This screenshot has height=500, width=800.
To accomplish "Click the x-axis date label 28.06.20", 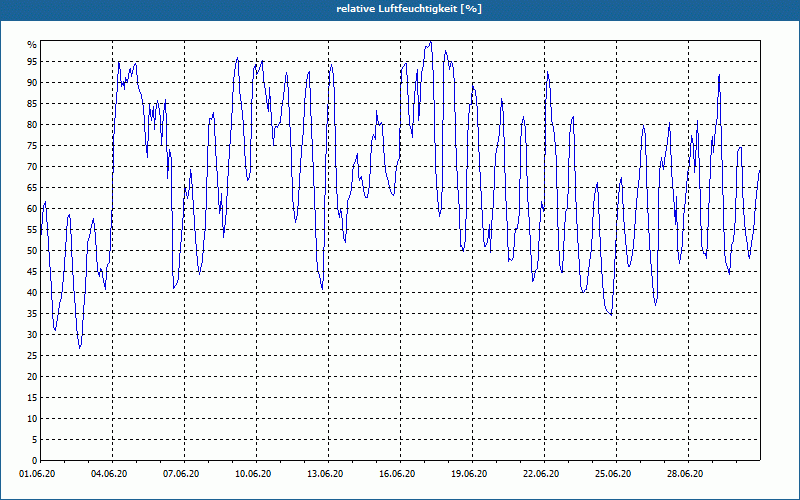I will coord(685,473).
